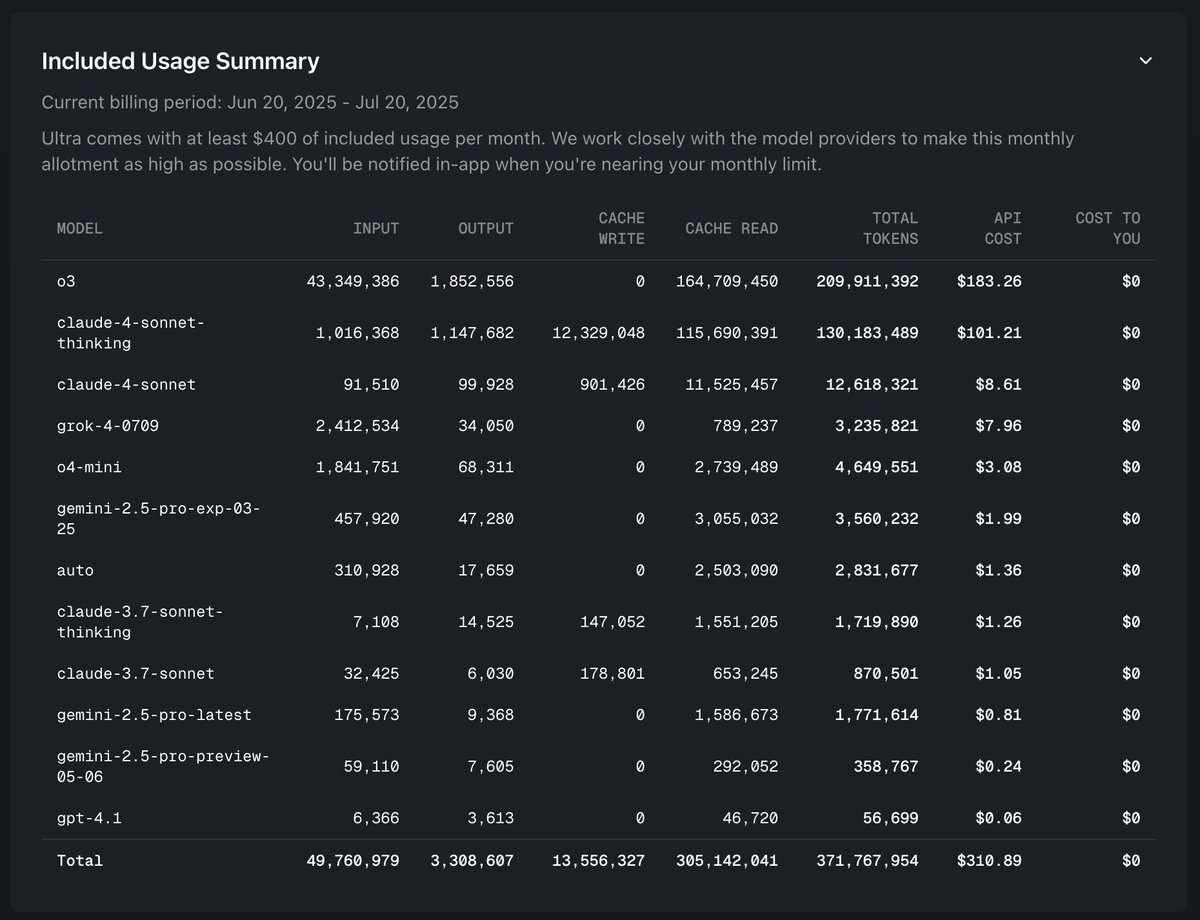The width and height of the screenshot is (1200, 920).
Task: Click API cost $1.26
Action: click(x=999, y=622)
